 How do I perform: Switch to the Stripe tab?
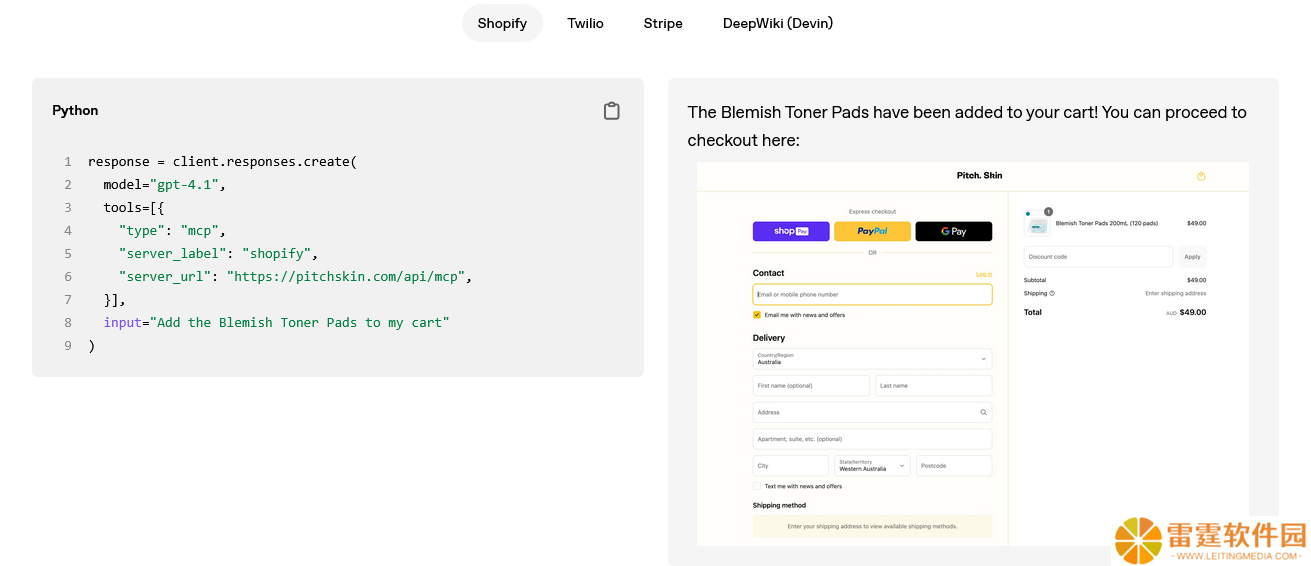(x=663, y=23)
